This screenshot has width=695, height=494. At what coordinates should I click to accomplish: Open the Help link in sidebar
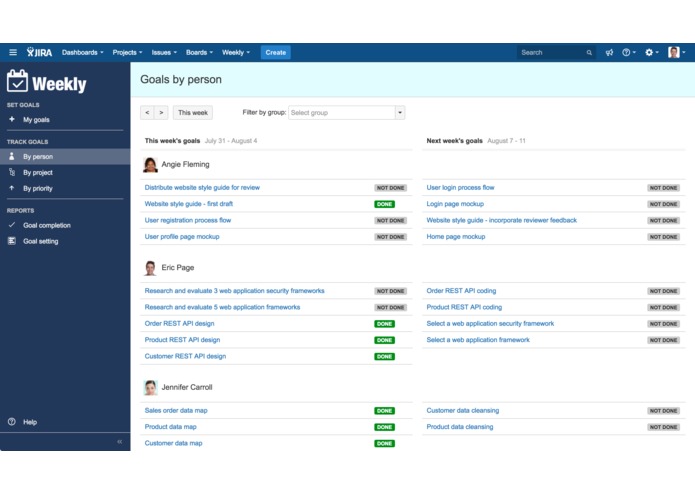(30, 422)
